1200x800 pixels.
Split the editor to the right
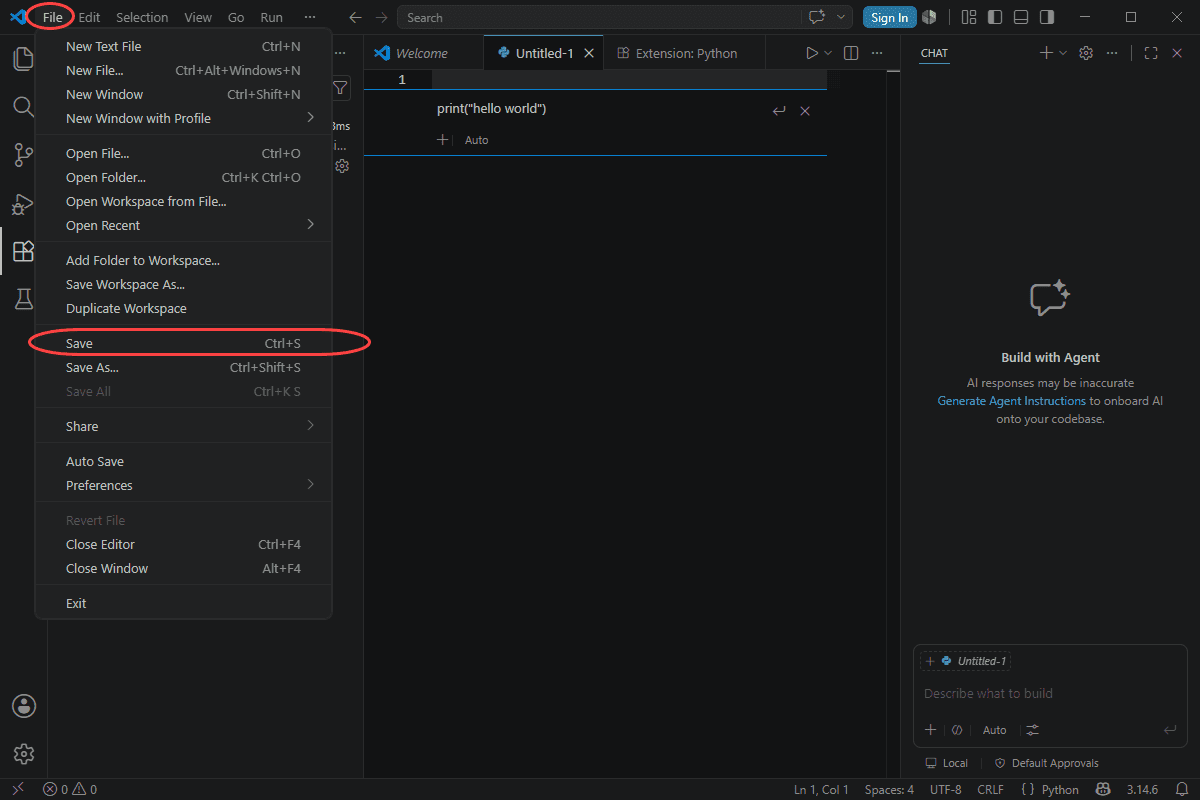click(851, 53)
